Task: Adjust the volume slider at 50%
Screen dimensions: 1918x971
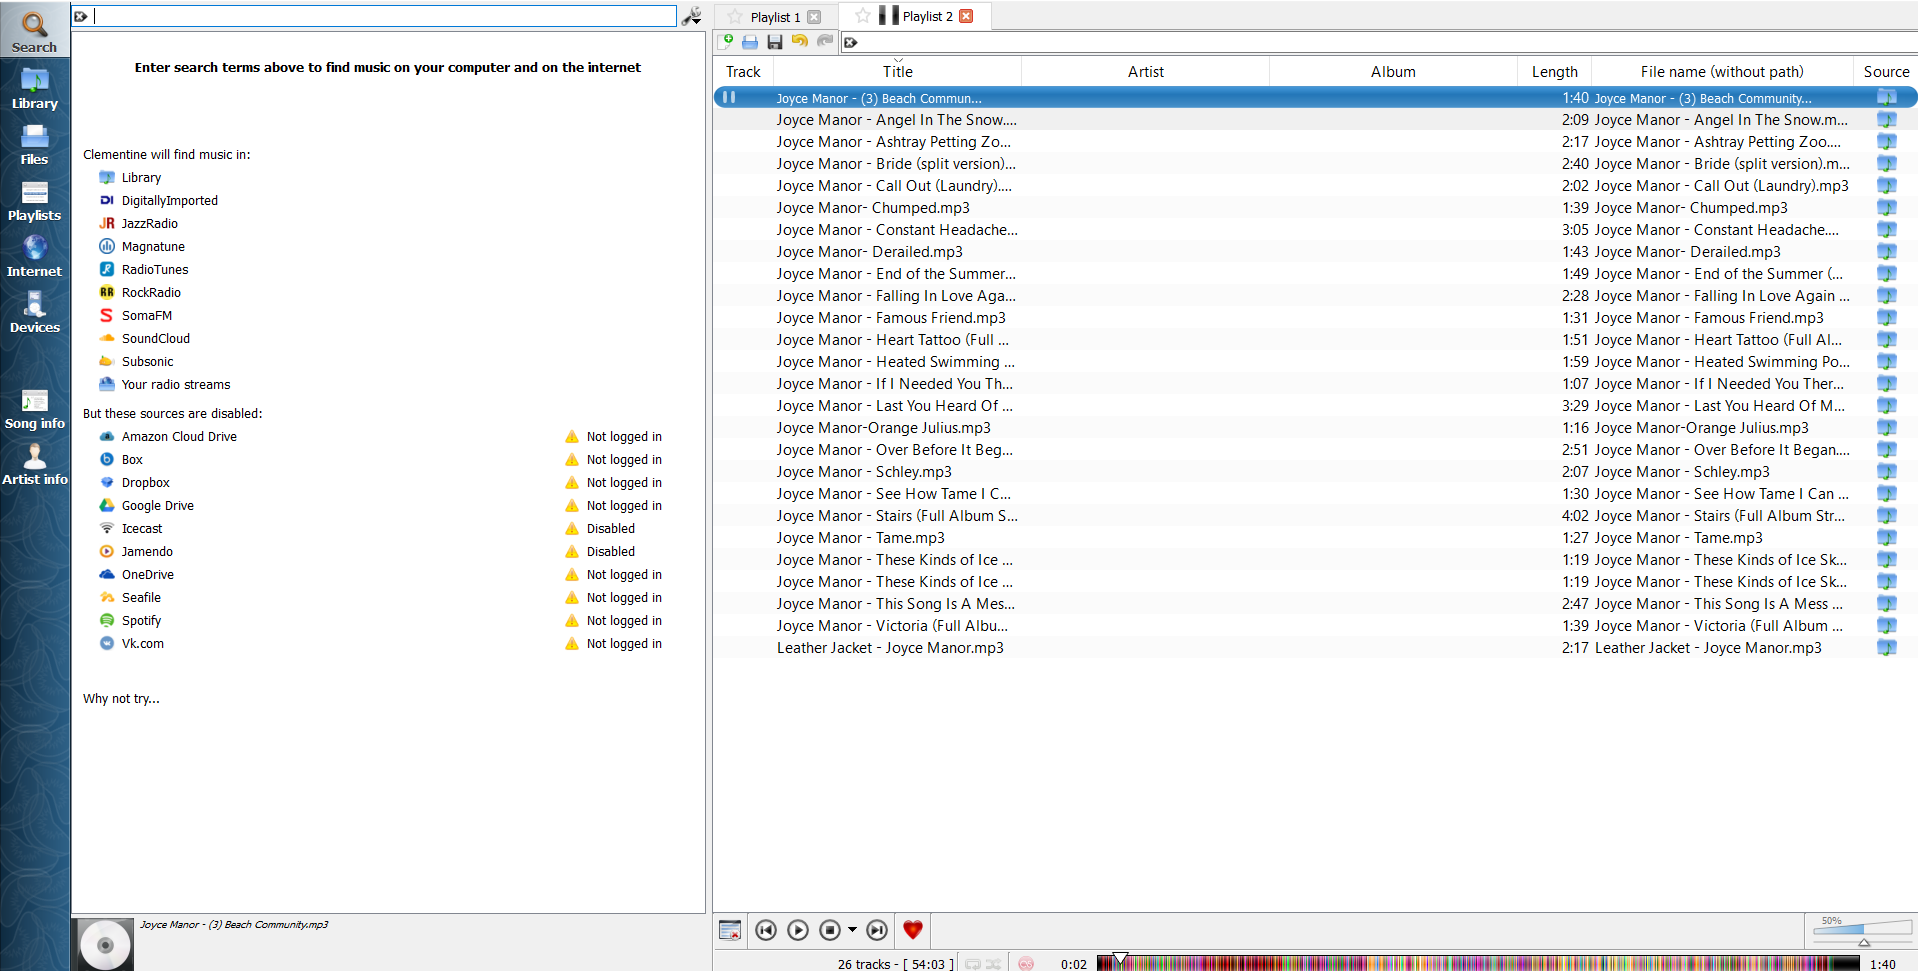Action: pyautogui.click(x=1863, y=930)
